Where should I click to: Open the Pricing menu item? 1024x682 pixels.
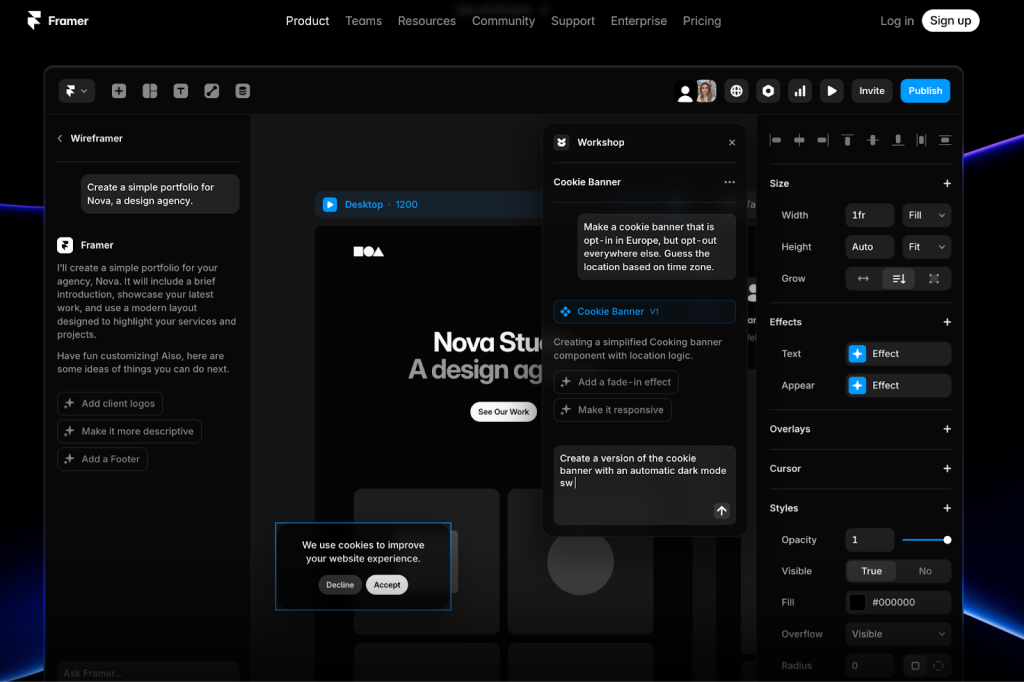[701, 21]
